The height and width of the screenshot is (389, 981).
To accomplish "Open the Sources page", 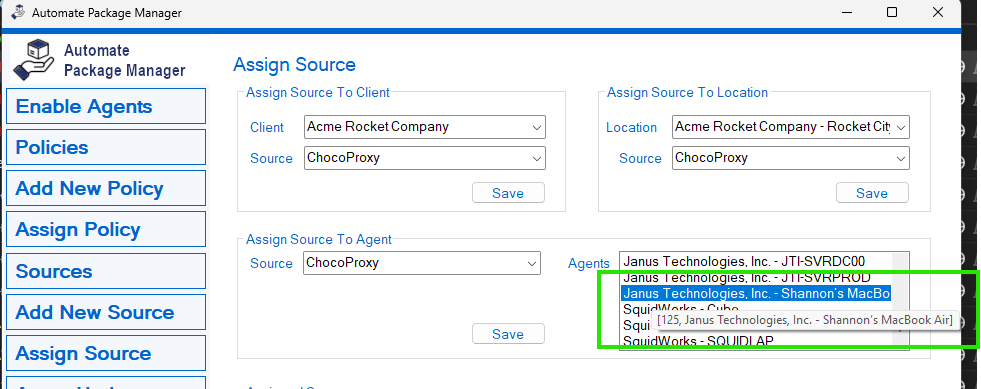I will tap(106, 271).
